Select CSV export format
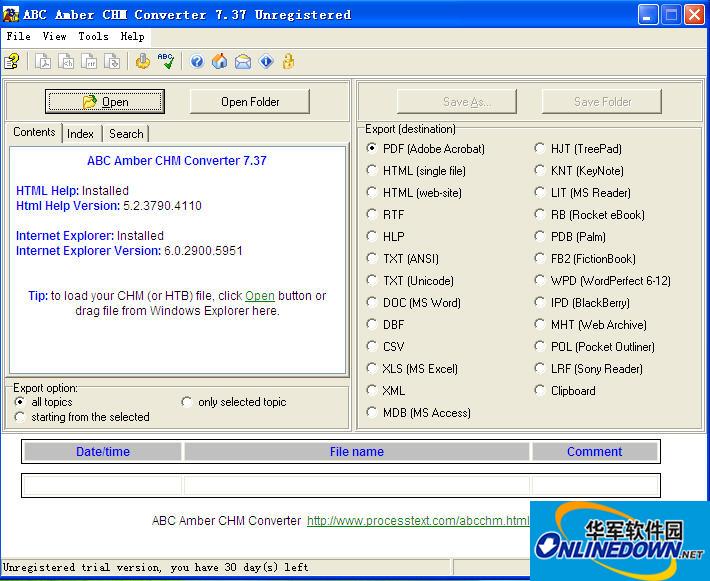The image size is (710, 581). tap(385, 346)
